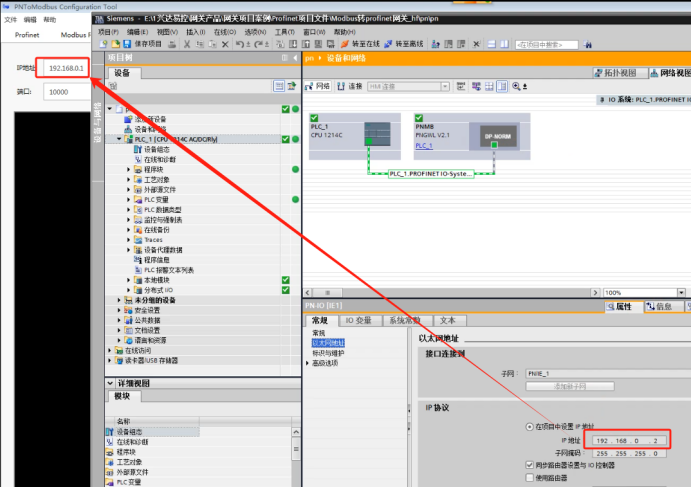Click the project tree list view icon
Image resolution: width=692 pixels, height=488 pixels.
(279, 86)
